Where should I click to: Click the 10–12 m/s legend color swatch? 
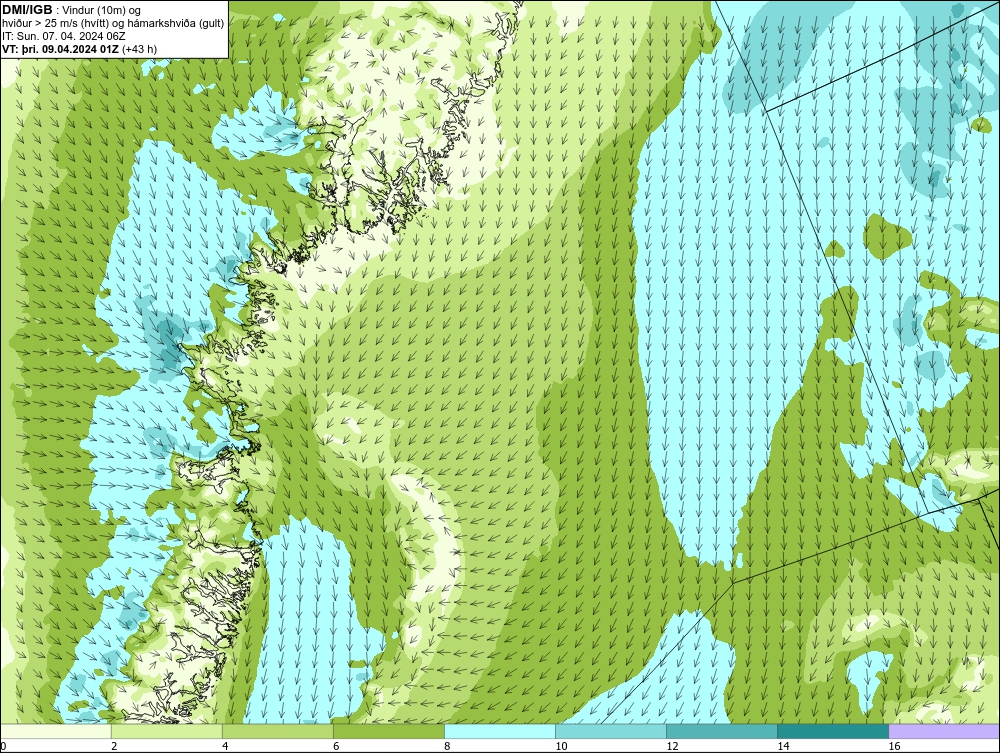(x=610, y=731)
